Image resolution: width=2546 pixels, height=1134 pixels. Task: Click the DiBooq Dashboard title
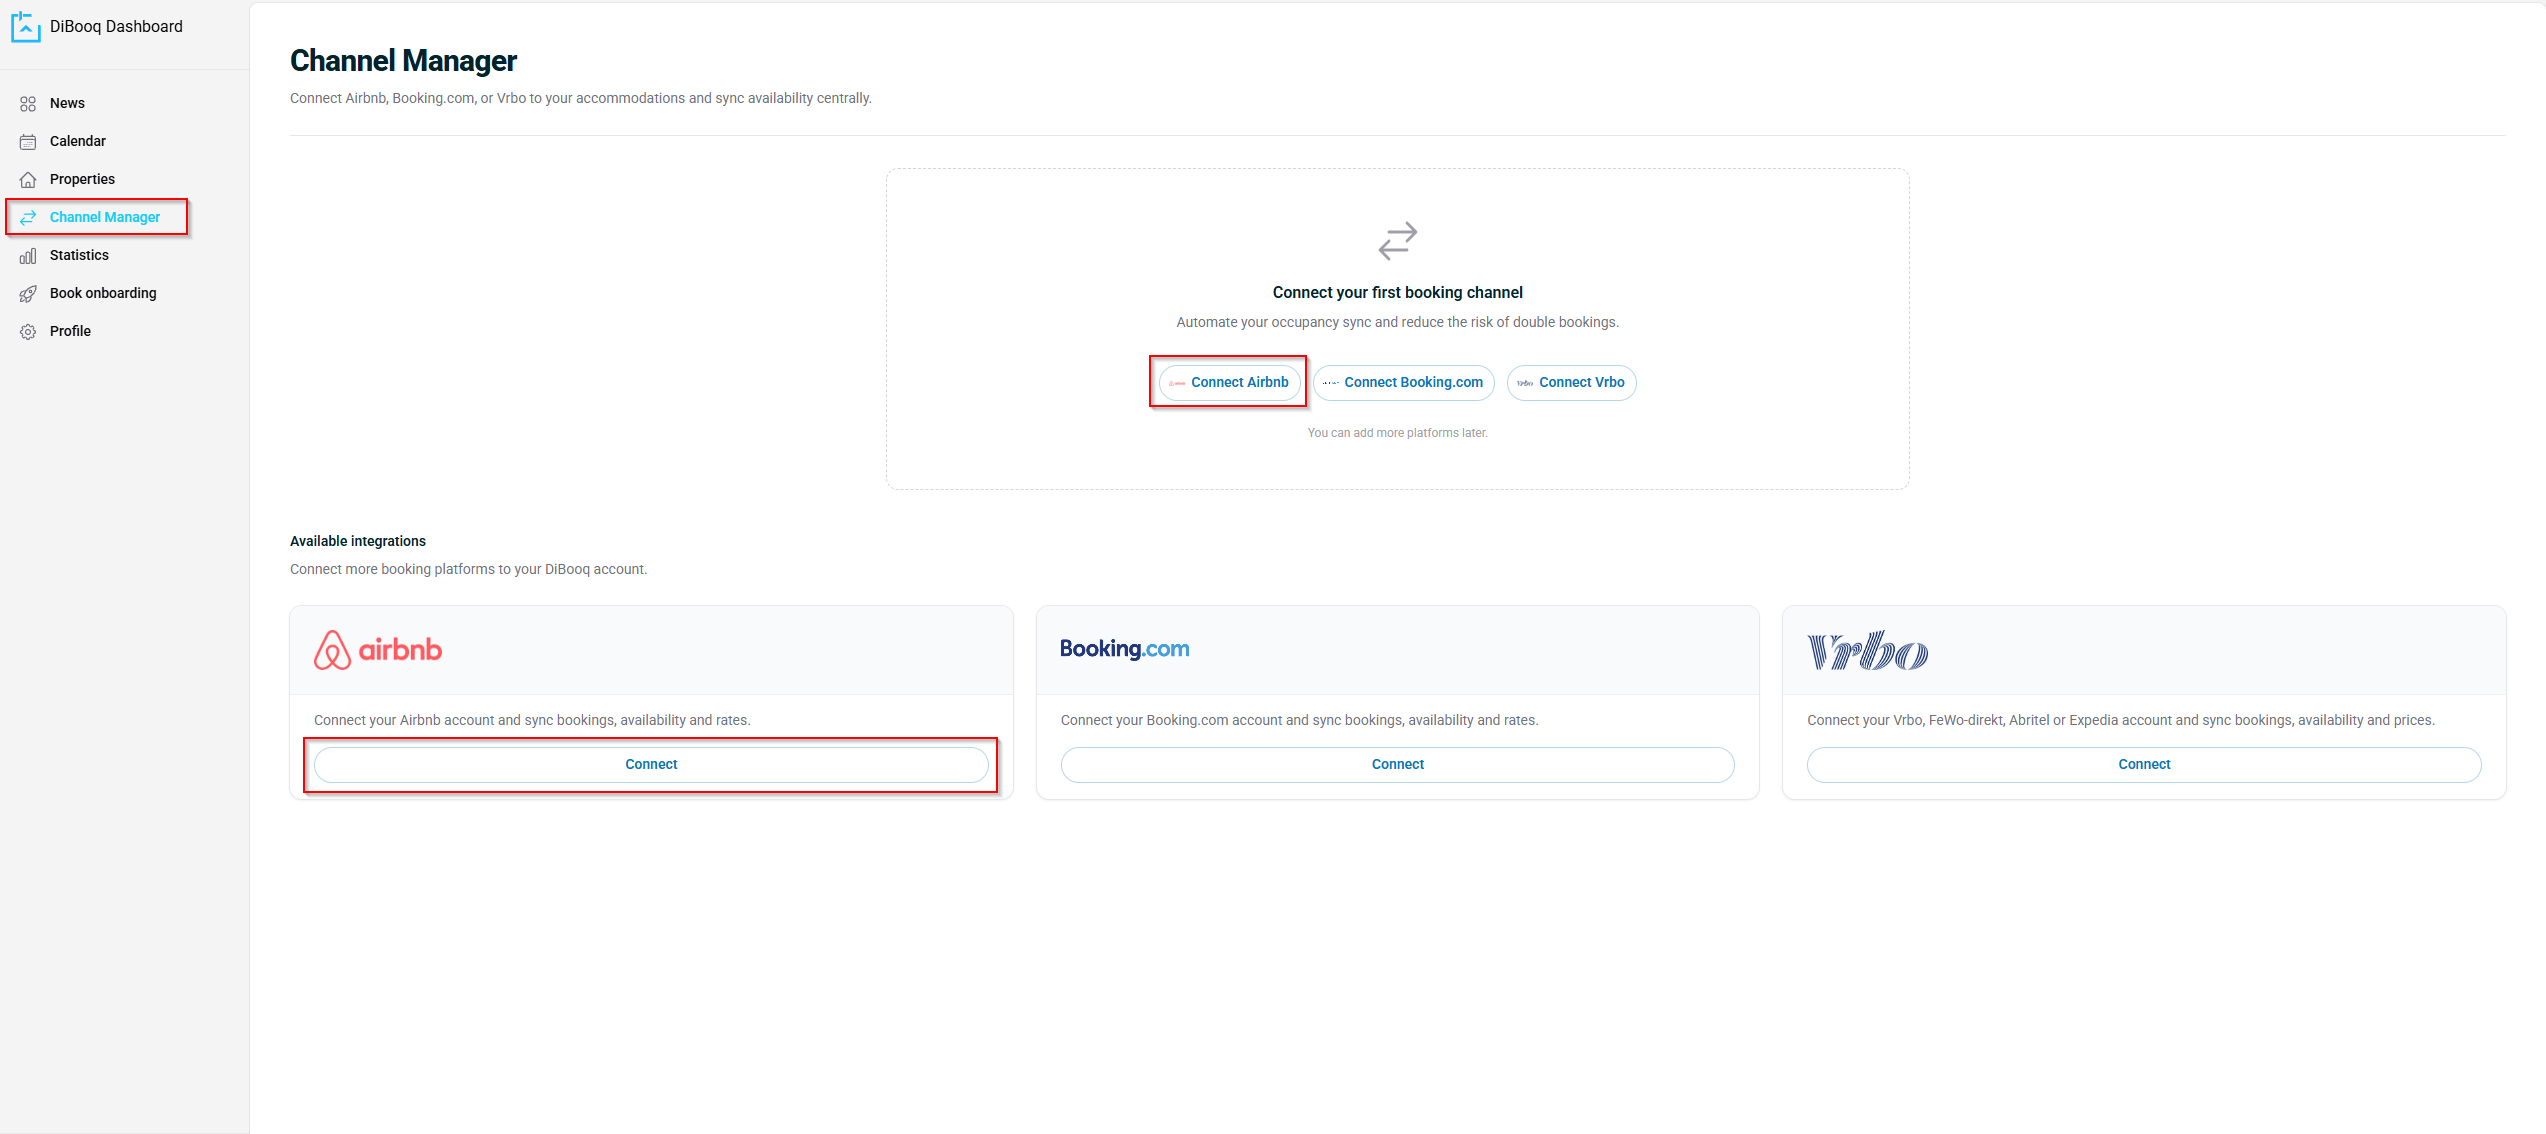116,27
